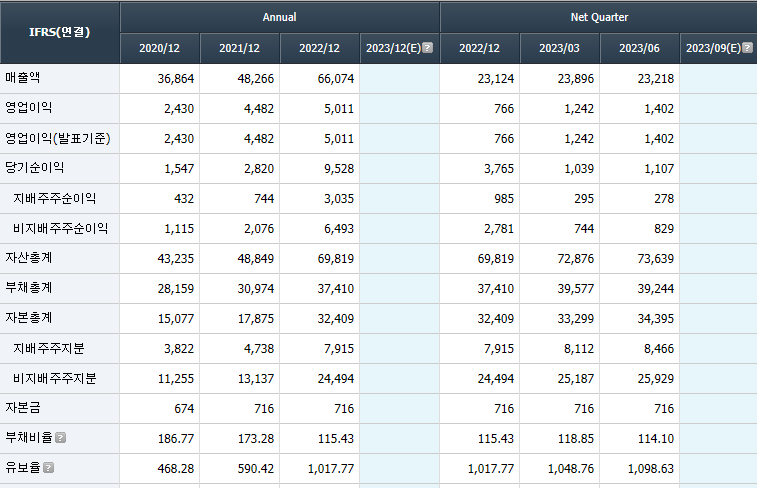757x488 pixels.
Task: Click 2023/06 유보율 value 1,098.63
Action: point(650,469)
